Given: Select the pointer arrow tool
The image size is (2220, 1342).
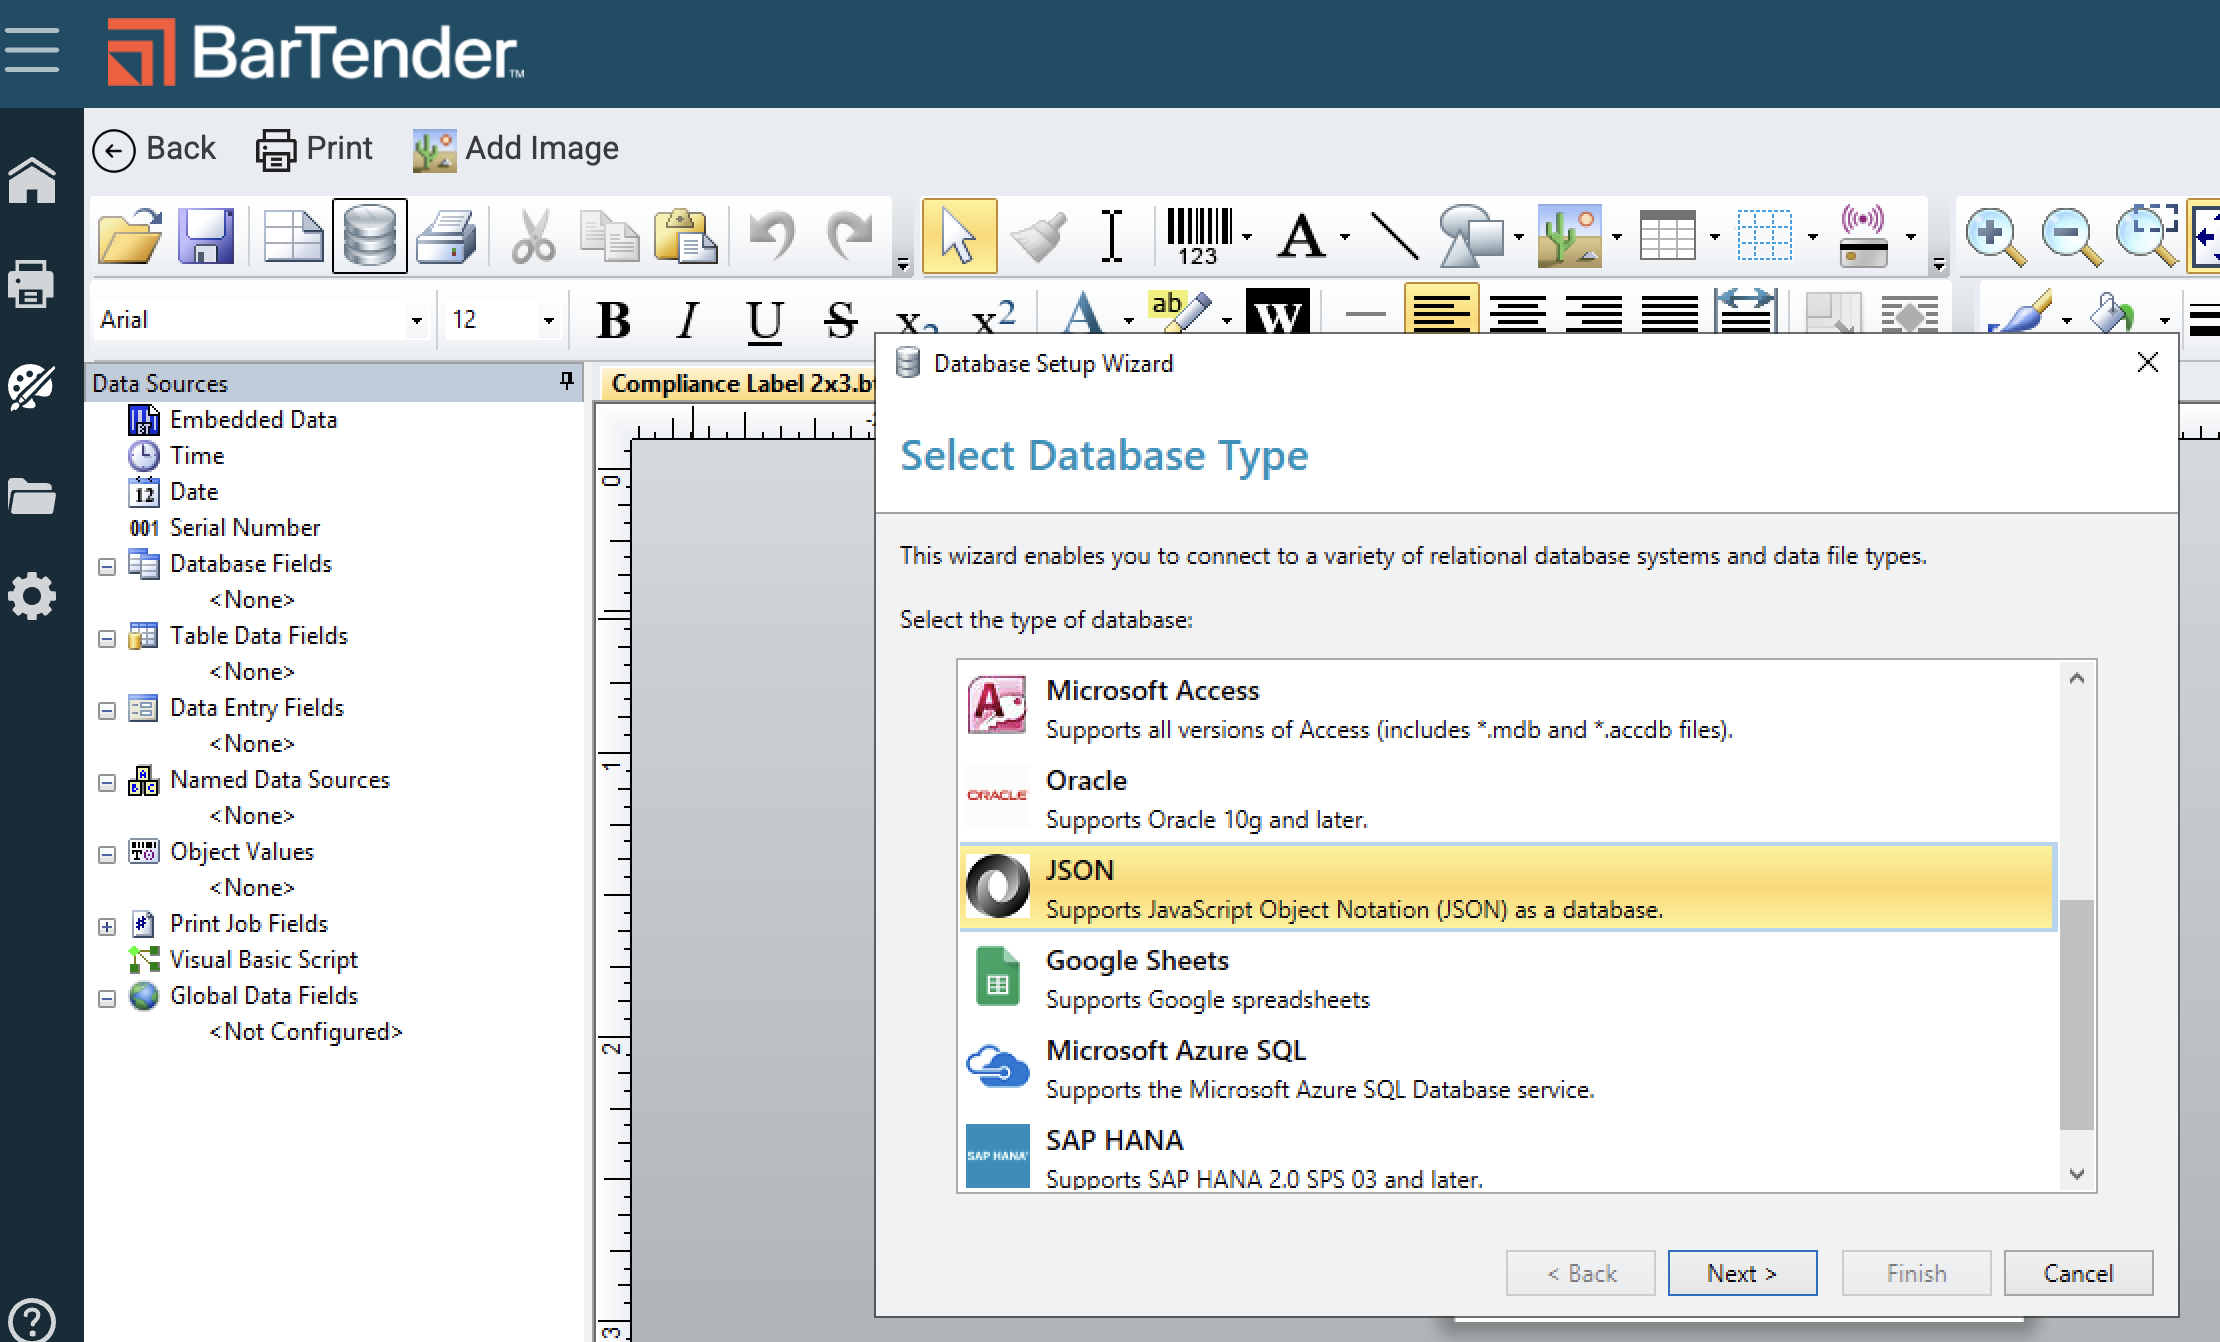Looking at the screenshot, I should (959, 236).
